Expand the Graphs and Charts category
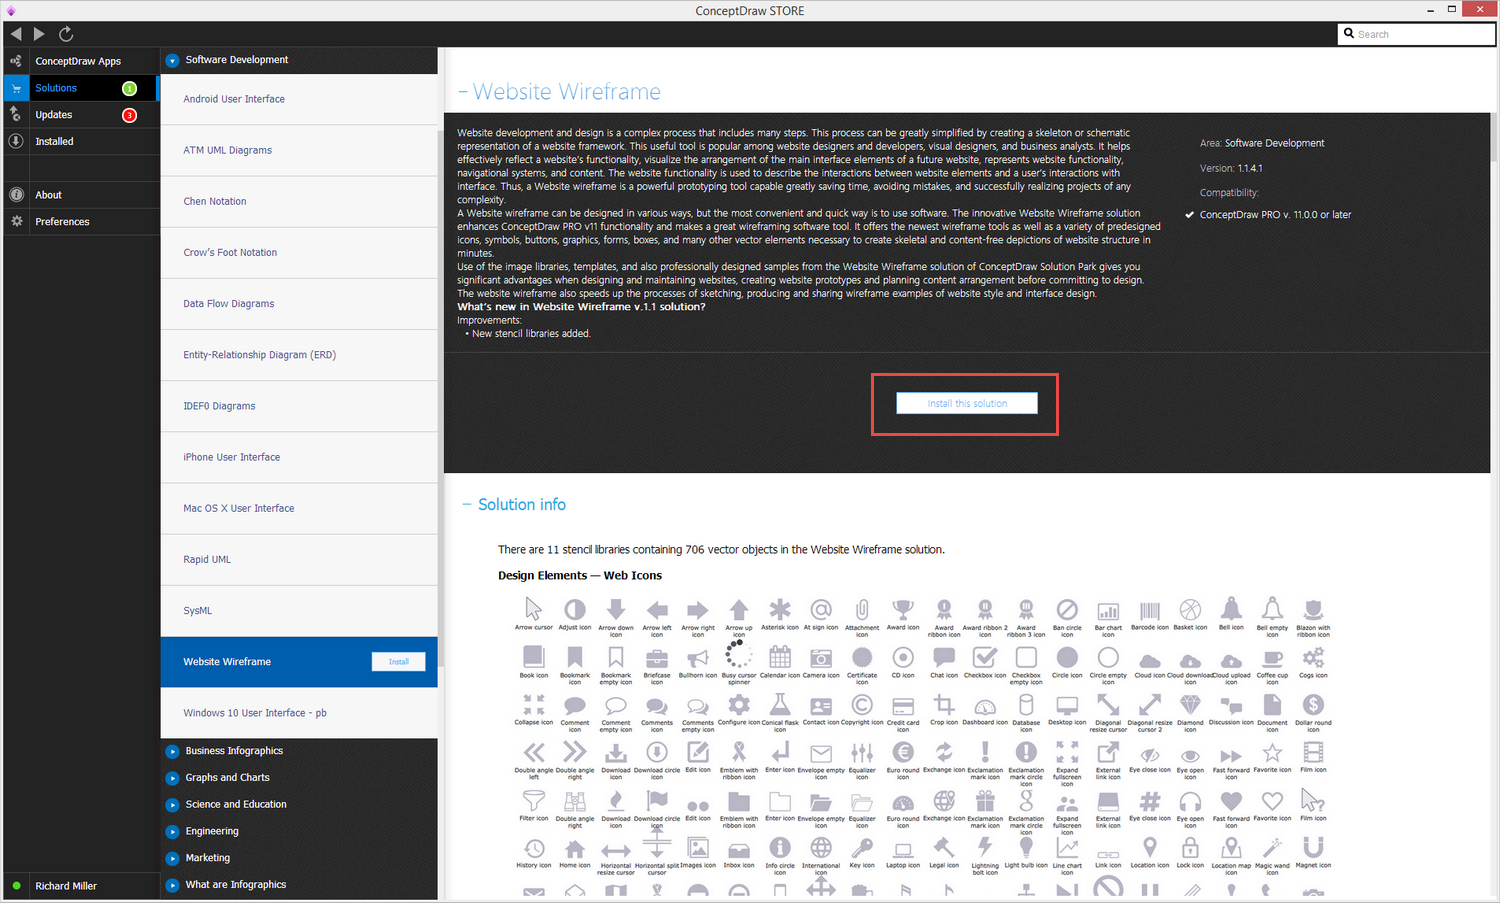The width and height of the screenshot is (1500, 903). (172, 778)
